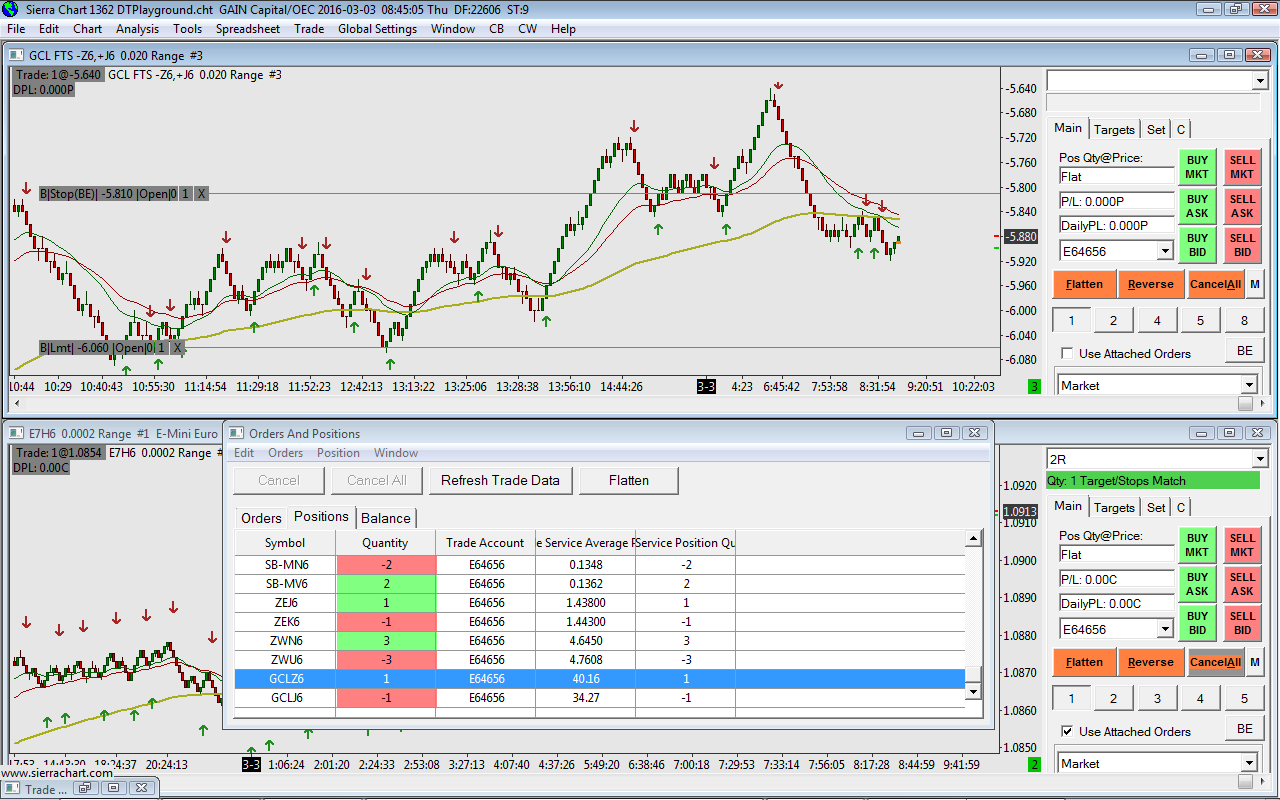This screenshot has width=1280, height=800.
Task: Expand the E64656 account dropdown on GCL chart
Action: coord(1165,252)
